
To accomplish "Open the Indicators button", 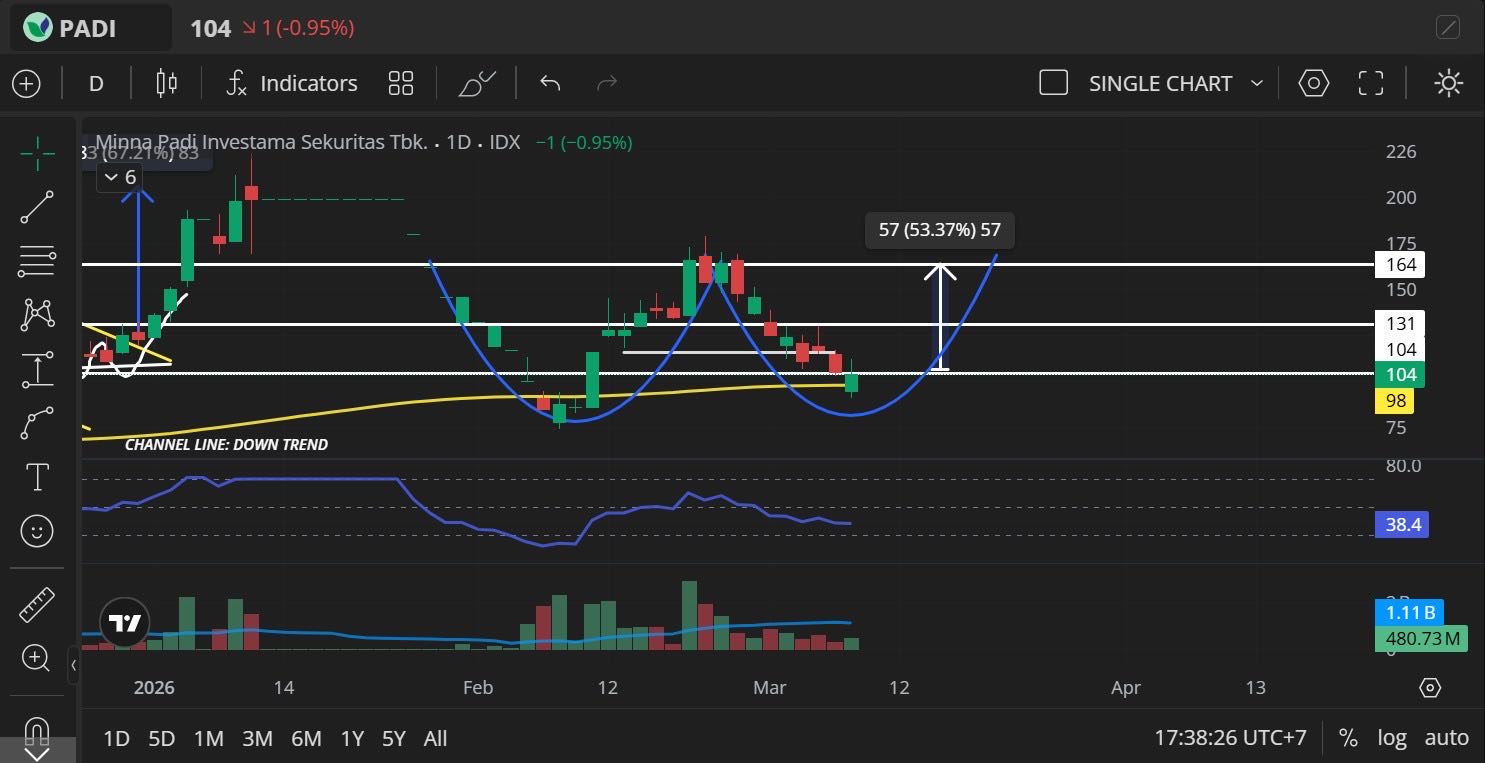I will click(291, 83).
